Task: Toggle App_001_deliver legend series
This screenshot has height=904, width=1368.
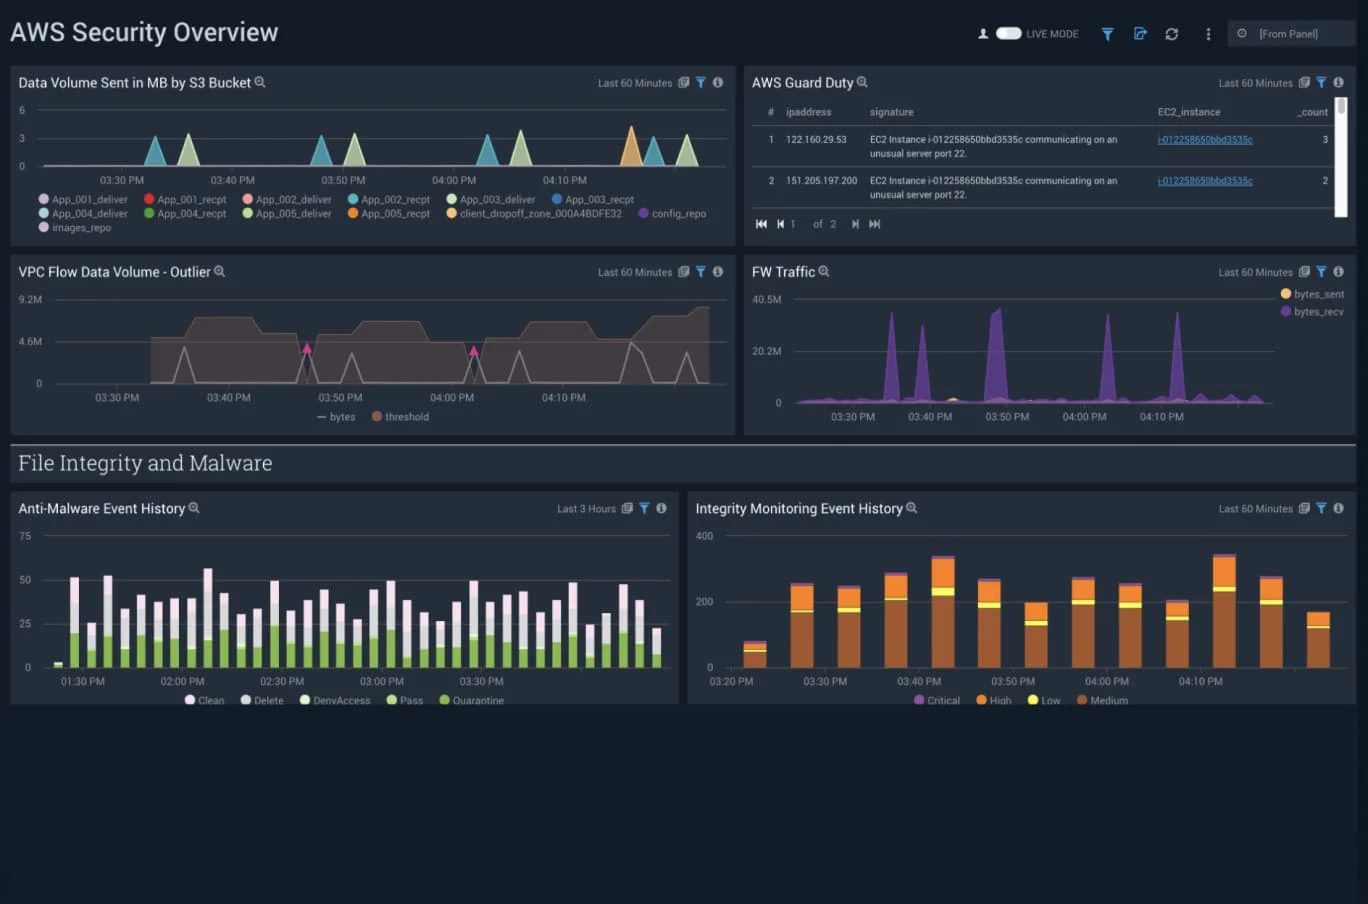Action: click(x=83, y=200)
